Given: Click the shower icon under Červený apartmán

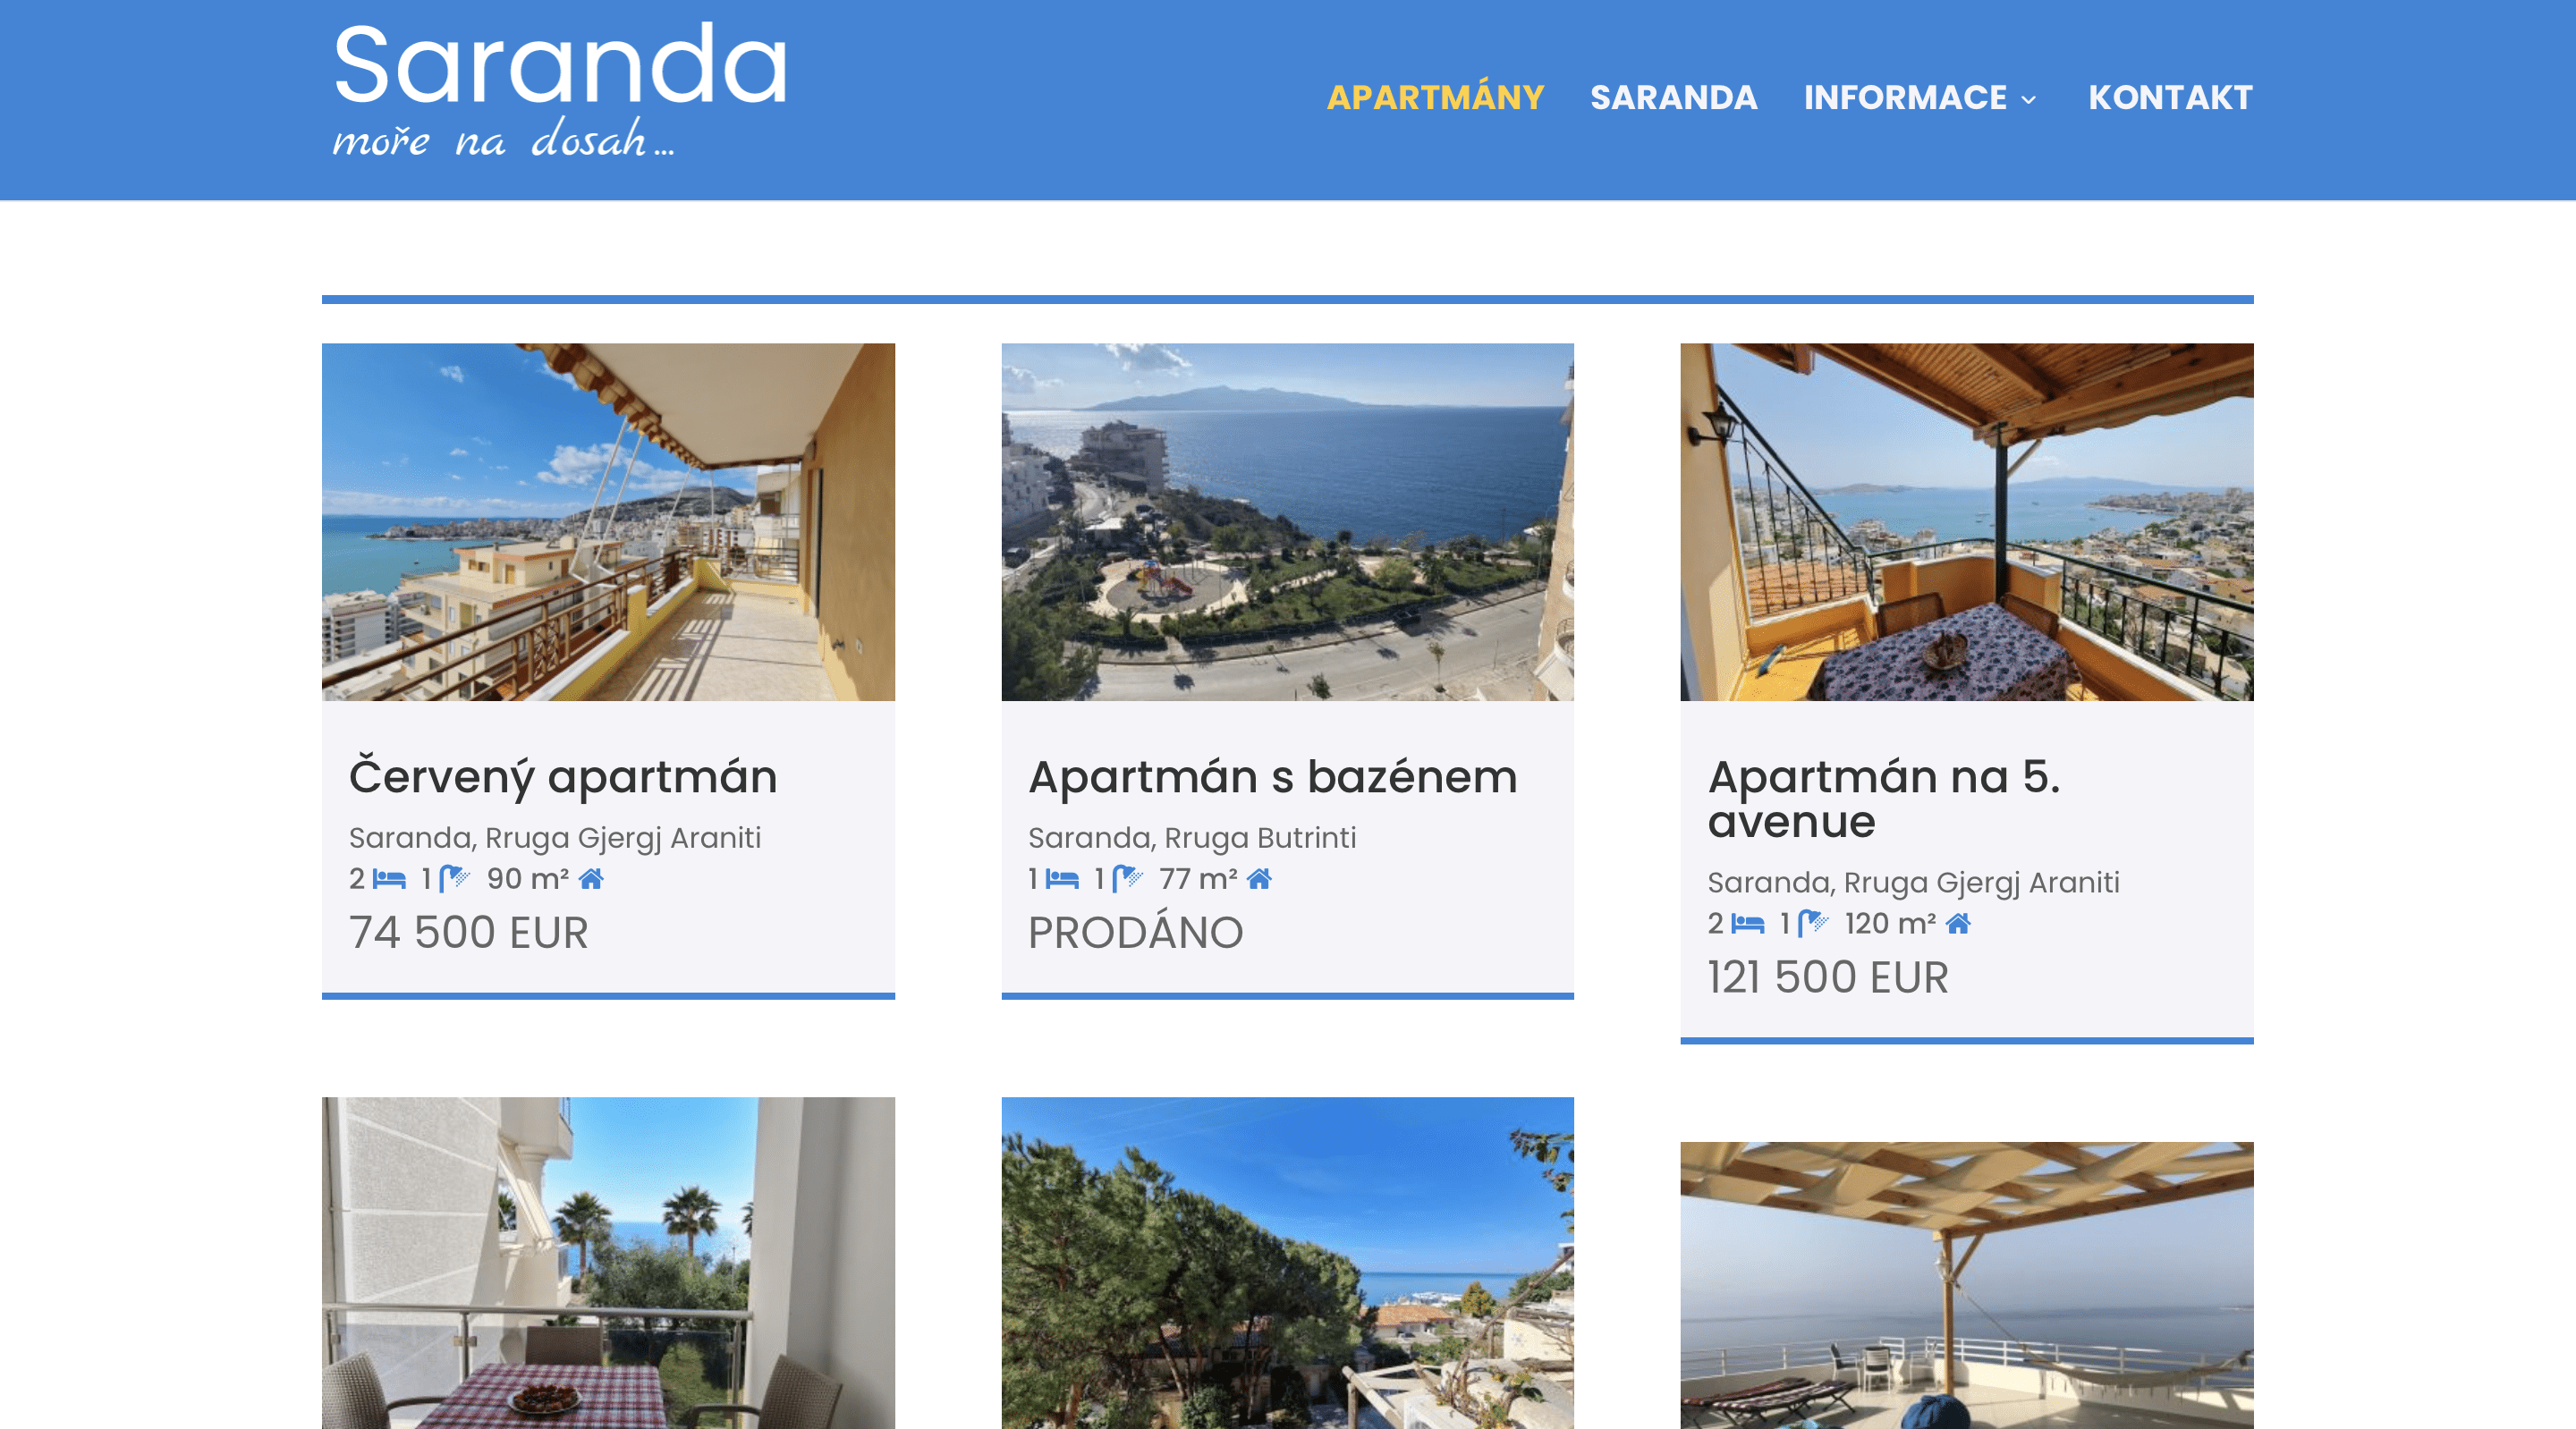Looking at the screenshot, I should pos(454,878).
